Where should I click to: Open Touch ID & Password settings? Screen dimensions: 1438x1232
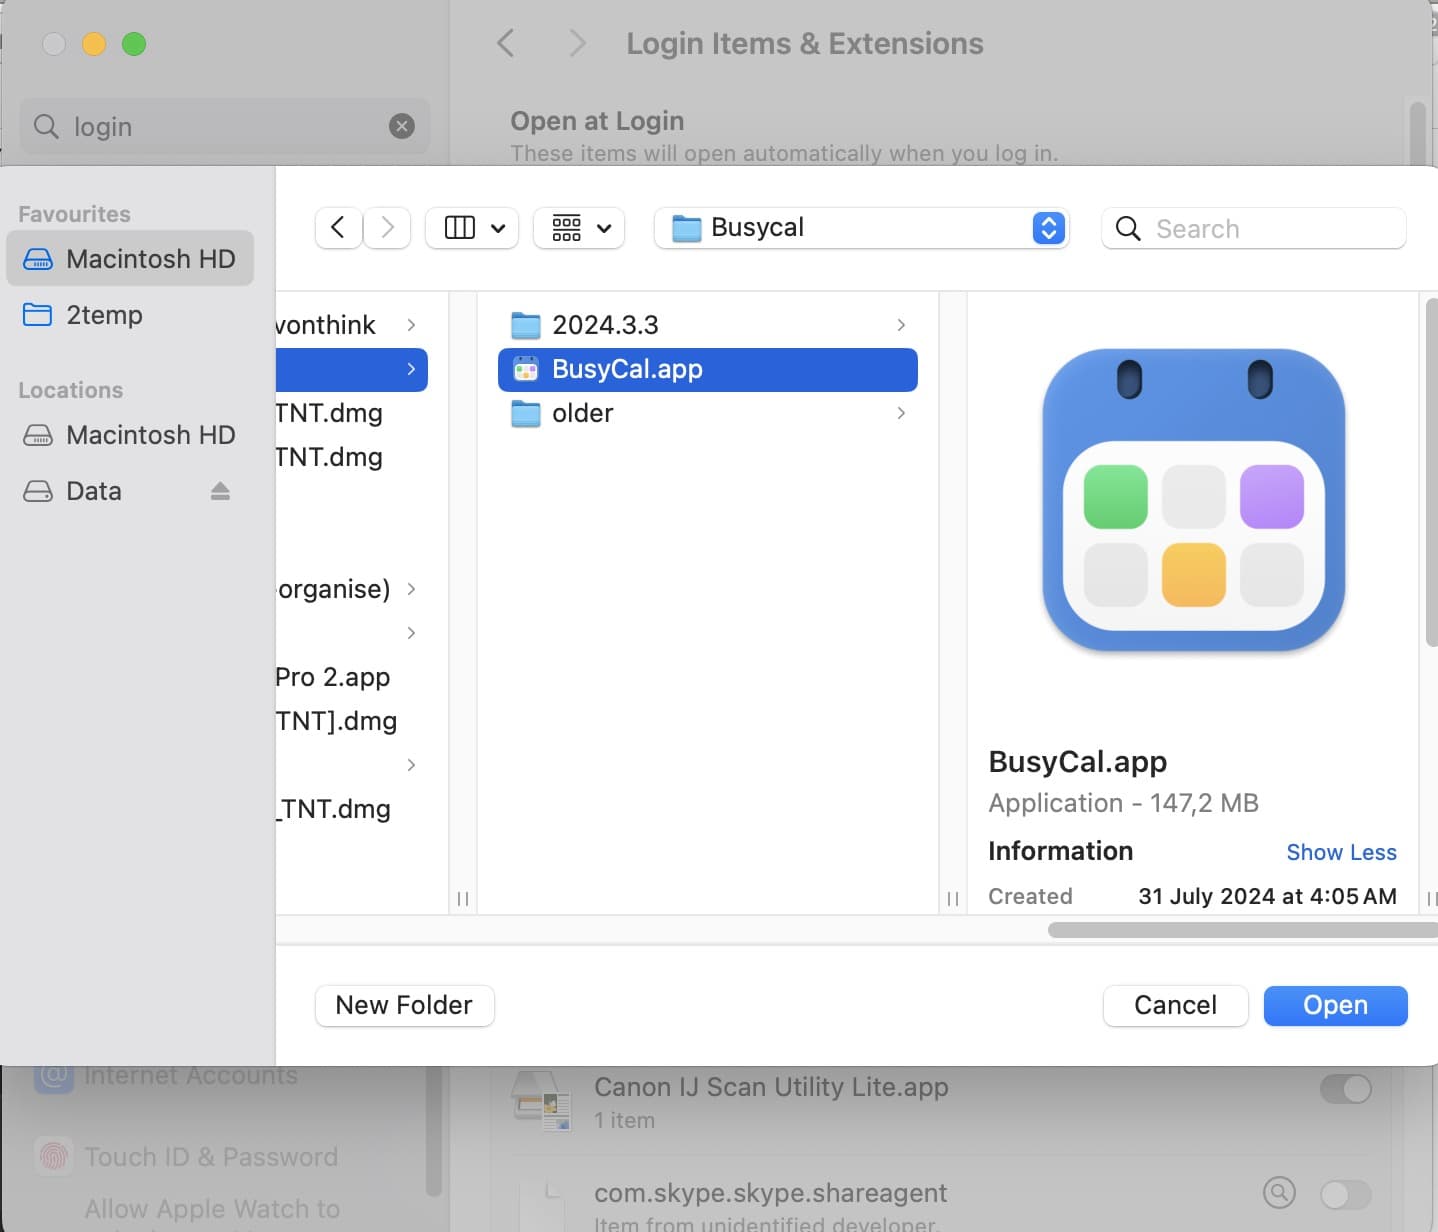tap(211, 1157)
